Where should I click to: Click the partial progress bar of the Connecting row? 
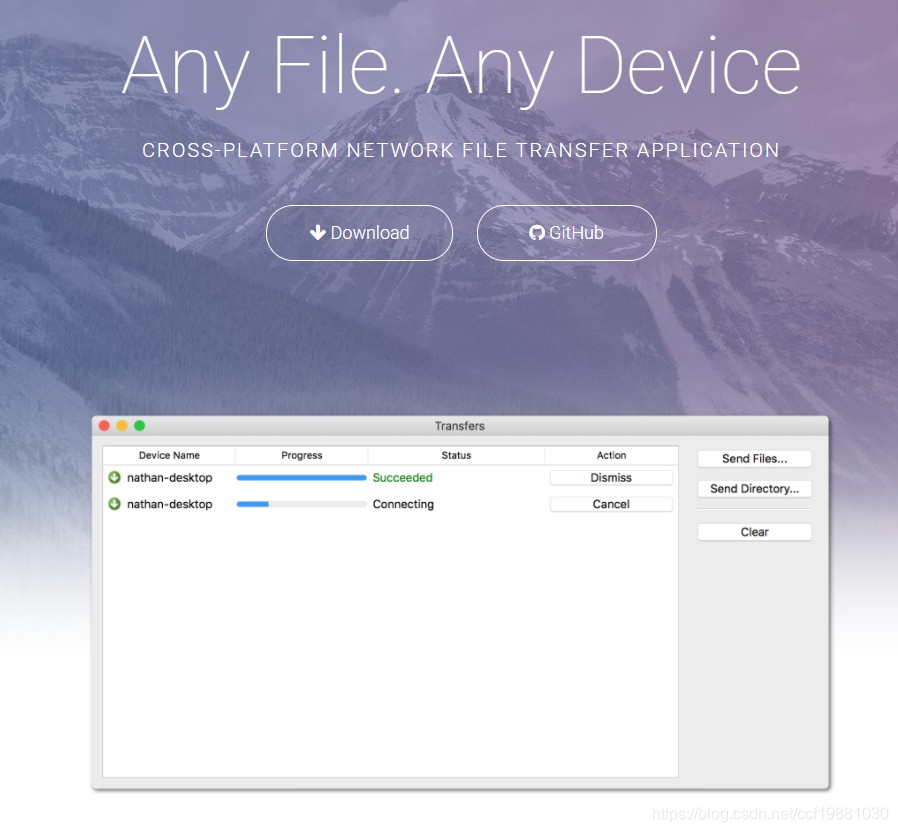point(301,504)
